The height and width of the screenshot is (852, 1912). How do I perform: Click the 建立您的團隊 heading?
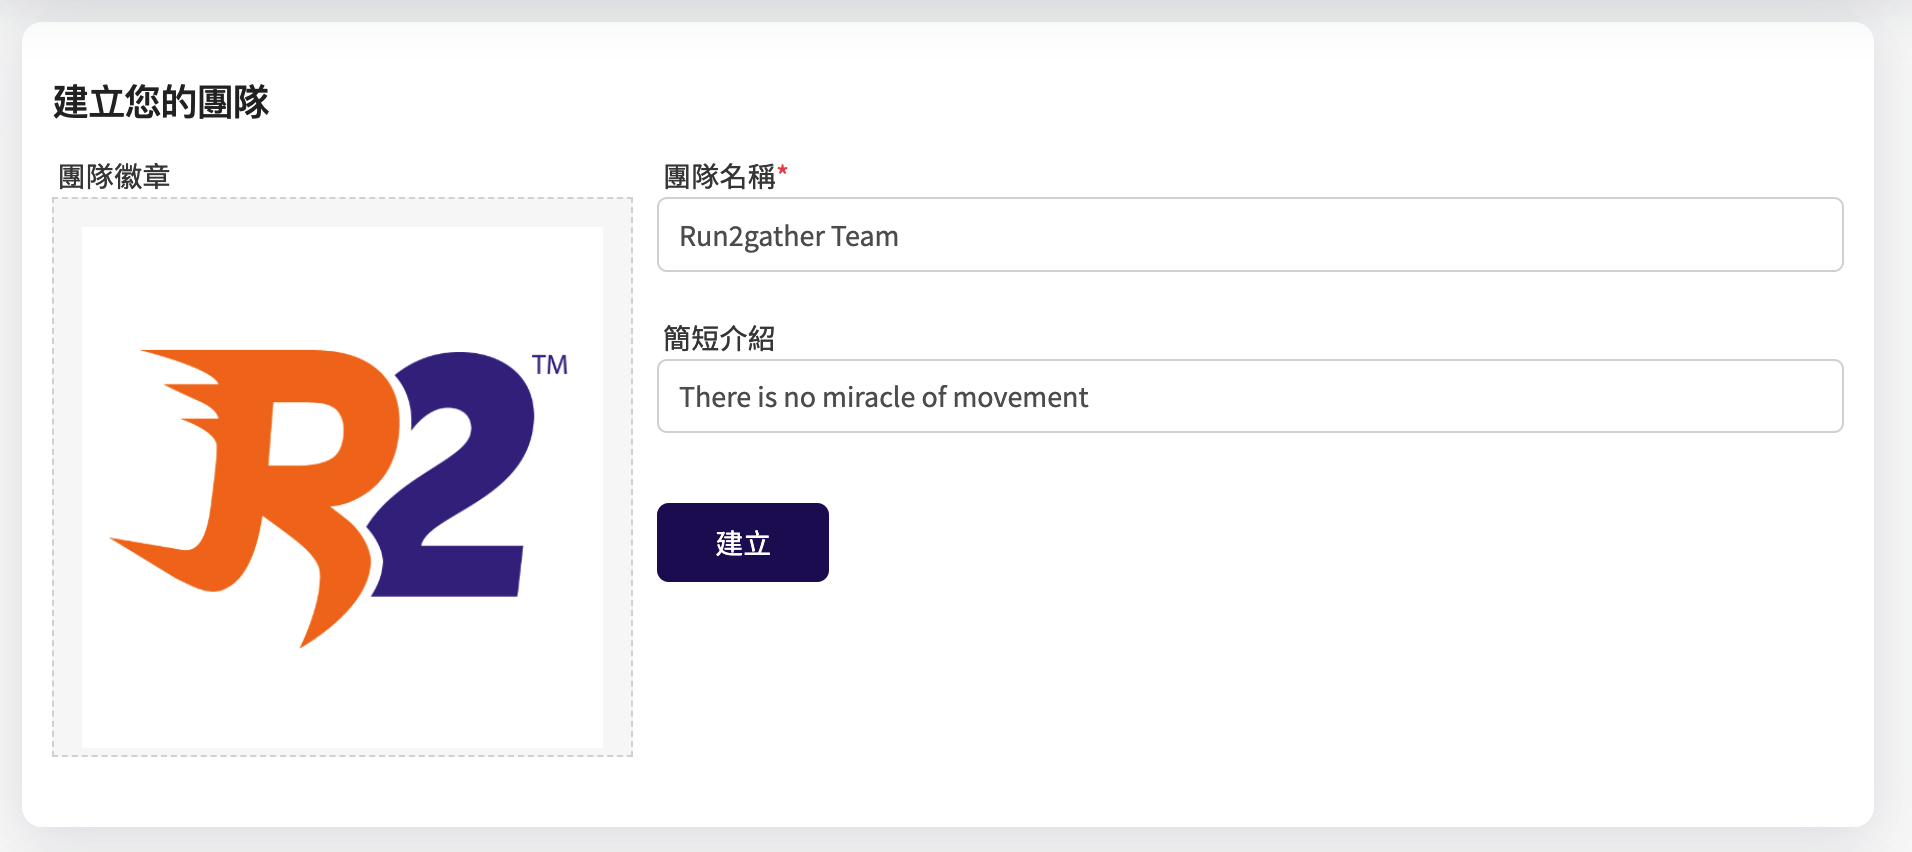tap(161, 102)
